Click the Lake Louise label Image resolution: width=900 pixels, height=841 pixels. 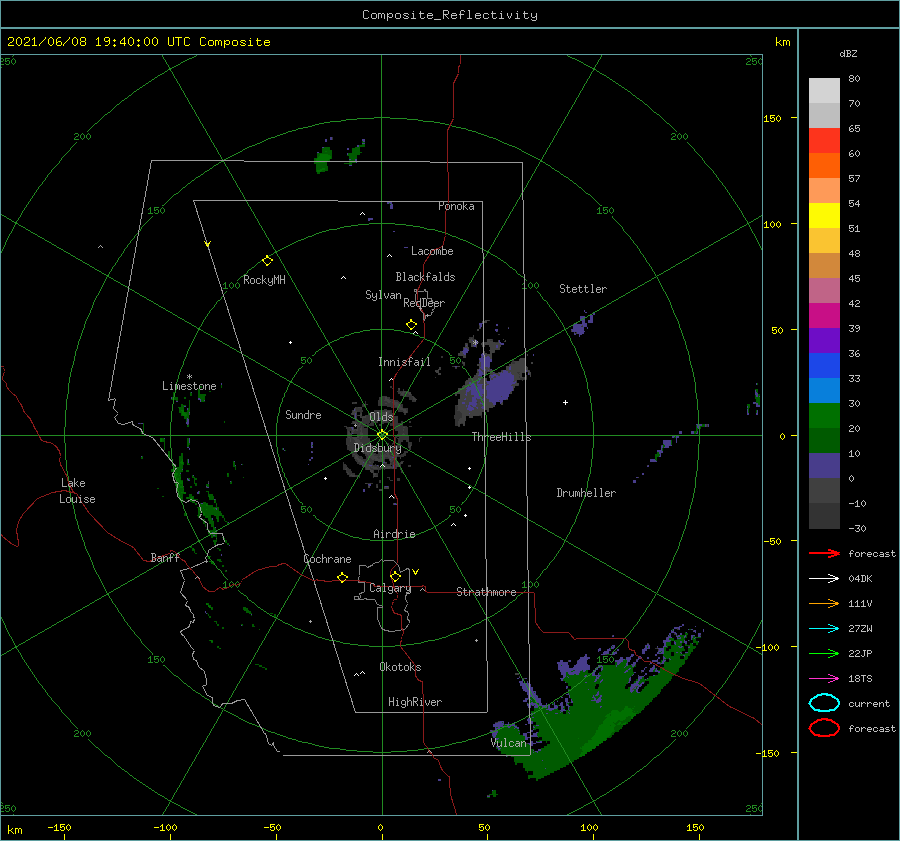tap(77, 491)
